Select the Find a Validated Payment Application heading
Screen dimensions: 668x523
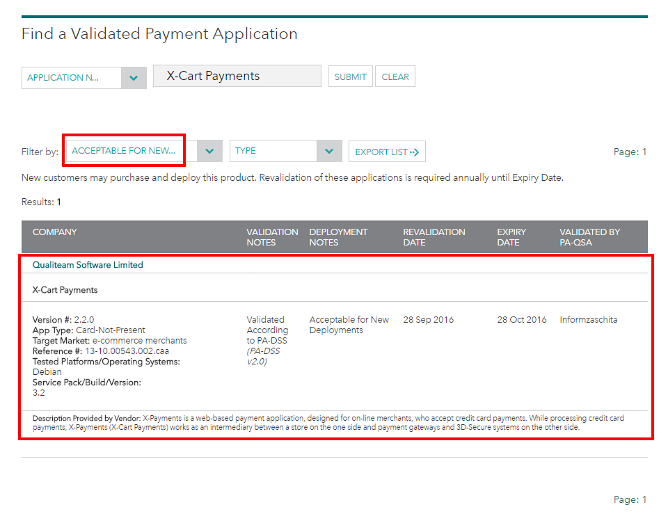click(159, 34)
